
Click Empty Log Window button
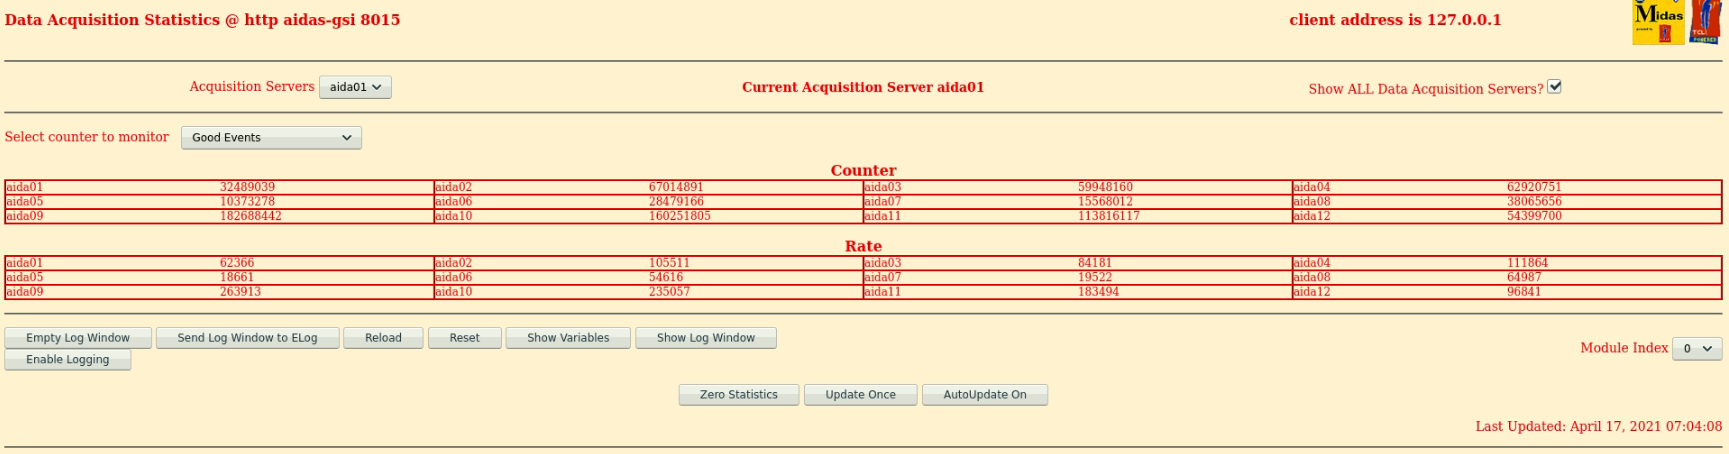pos(78,338)
